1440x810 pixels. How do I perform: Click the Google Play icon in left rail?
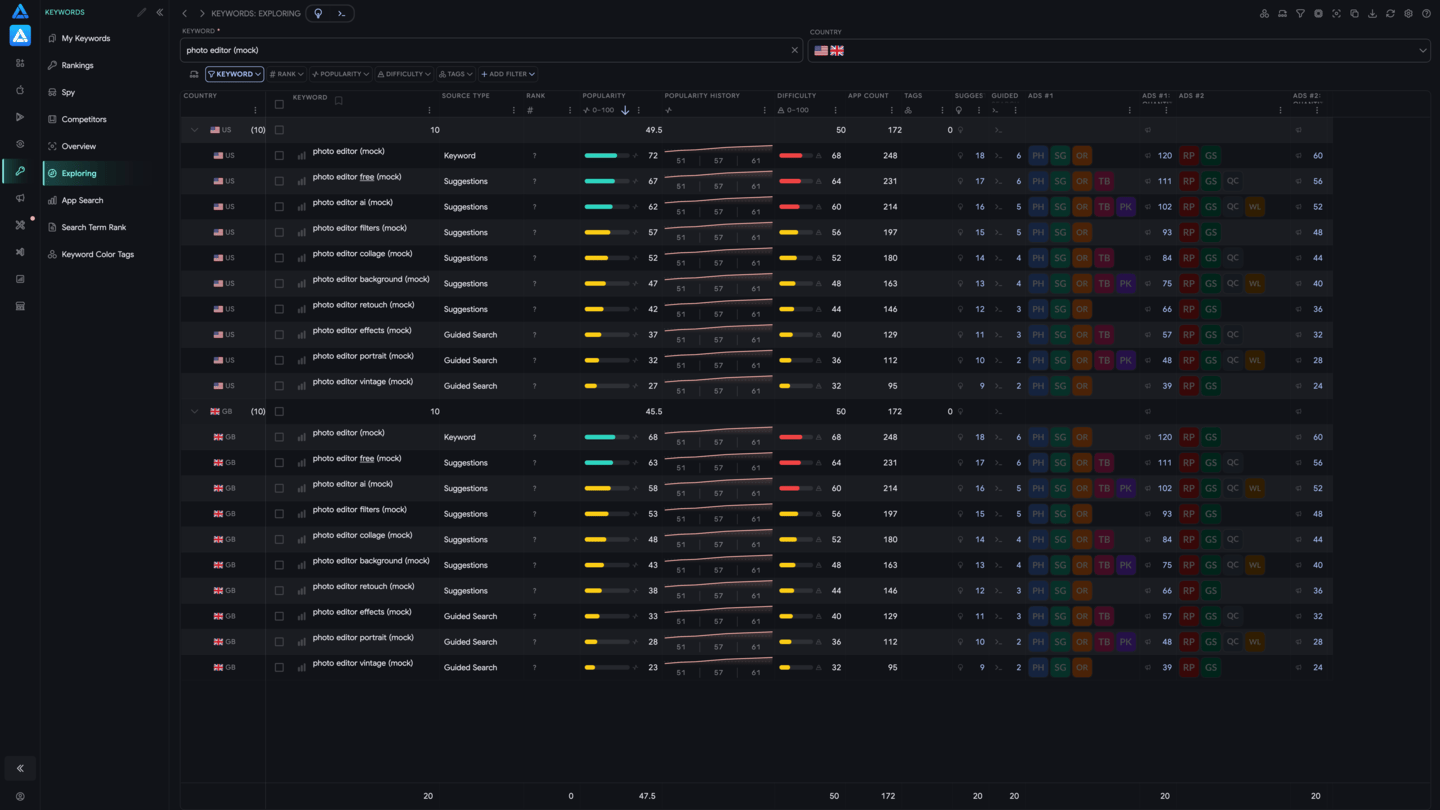tap(20, 117)
